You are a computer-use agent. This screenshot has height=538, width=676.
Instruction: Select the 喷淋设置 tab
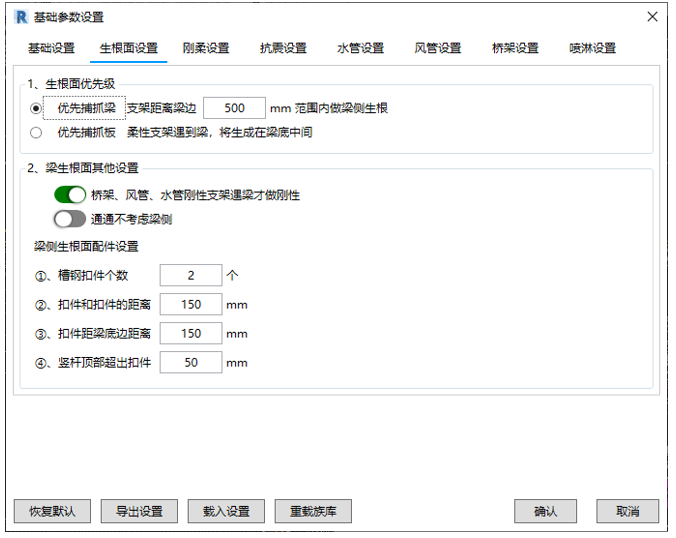pyautogui.click(x=593, y=48)
